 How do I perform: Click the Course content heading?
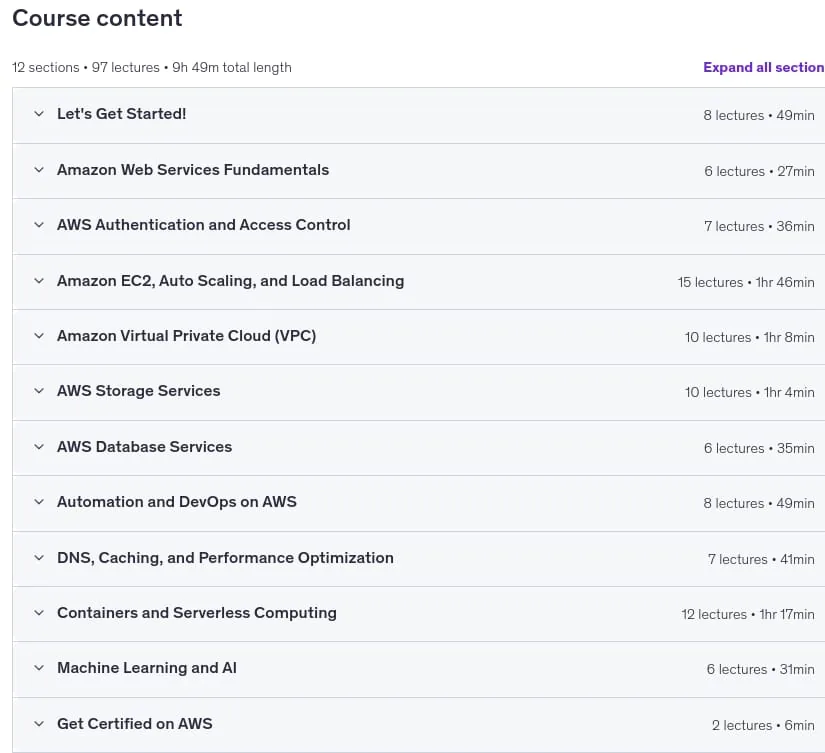tap(97, 18)
